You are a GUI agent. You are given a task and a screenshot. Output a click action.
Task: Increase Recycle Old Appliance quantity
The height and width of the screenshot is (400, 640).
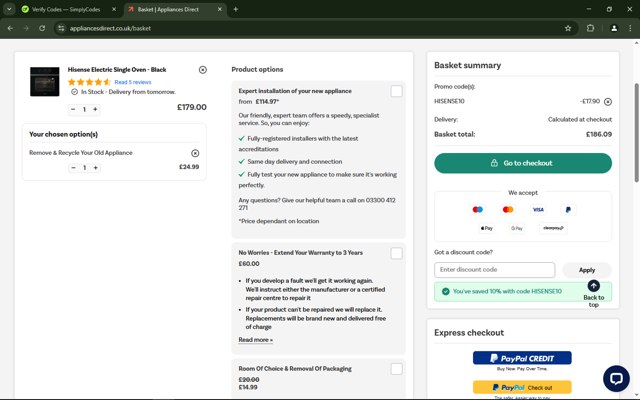click(x=96, y=167)
